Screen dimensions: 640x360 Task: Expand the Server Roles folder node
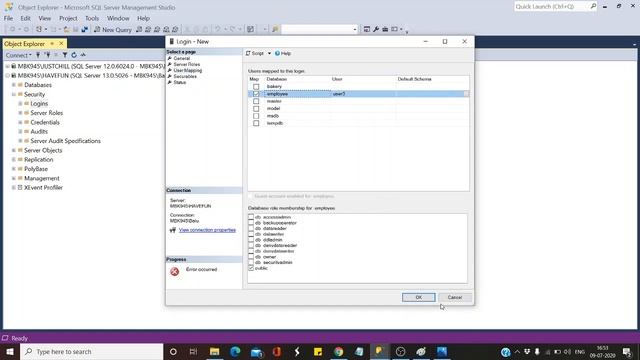pyautogui.click(x=20, y=113)
